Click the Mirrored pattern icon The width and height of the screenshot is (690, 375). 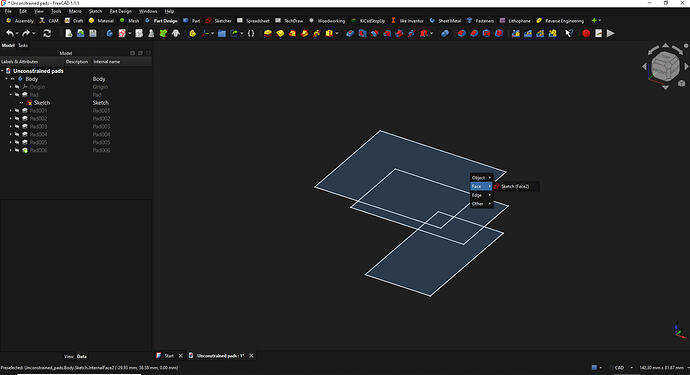(x=515, y=33)
